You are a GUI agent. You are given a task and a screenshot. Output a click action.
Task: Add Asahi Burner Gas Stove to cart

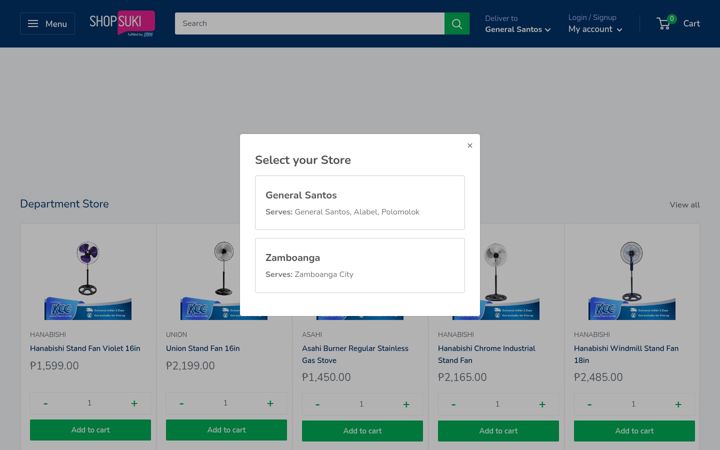362,431
